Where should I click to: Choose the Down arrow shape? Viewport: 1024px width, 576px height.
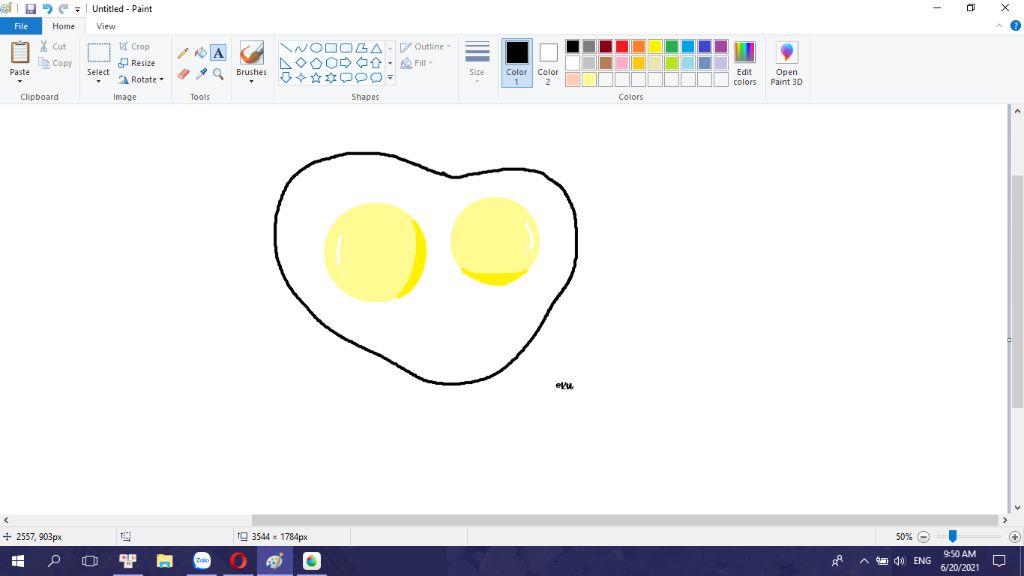point(285,78)
